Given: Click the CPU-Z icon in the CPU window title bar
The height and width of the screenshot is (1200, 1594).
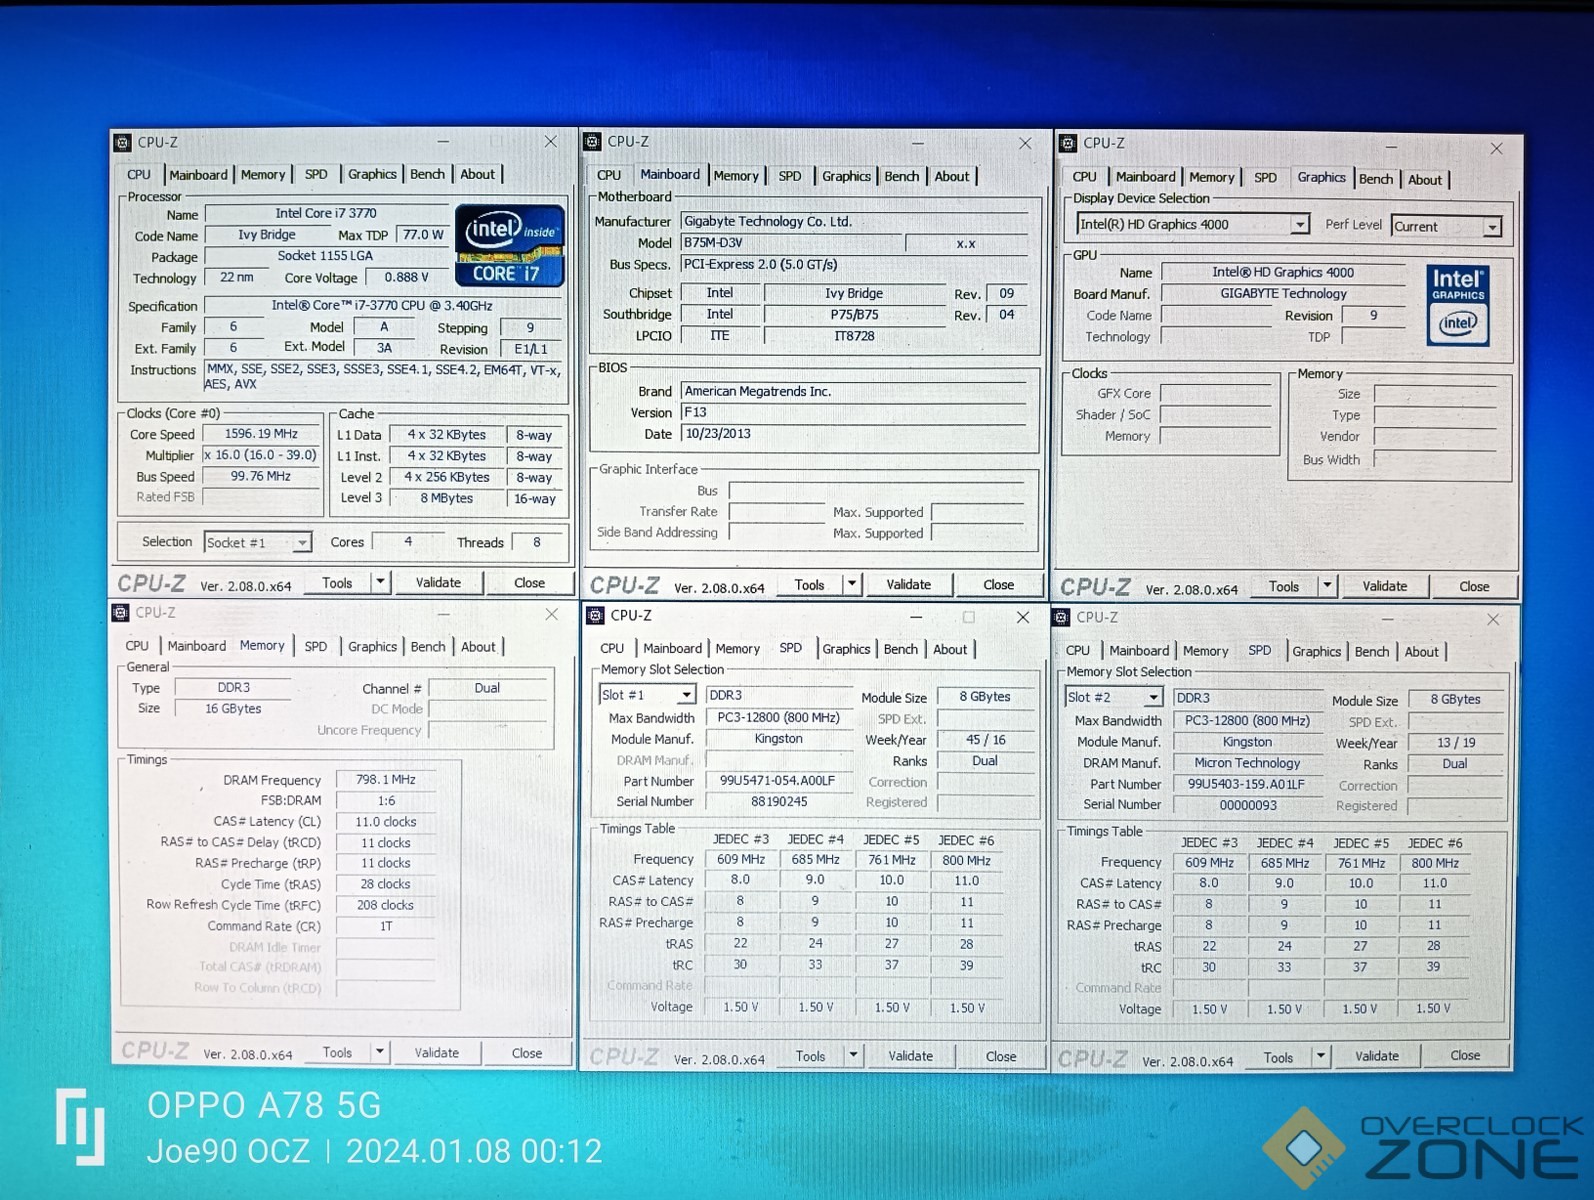Looking at the screenshot, I should pyautogui.click(x=123, y=143).
